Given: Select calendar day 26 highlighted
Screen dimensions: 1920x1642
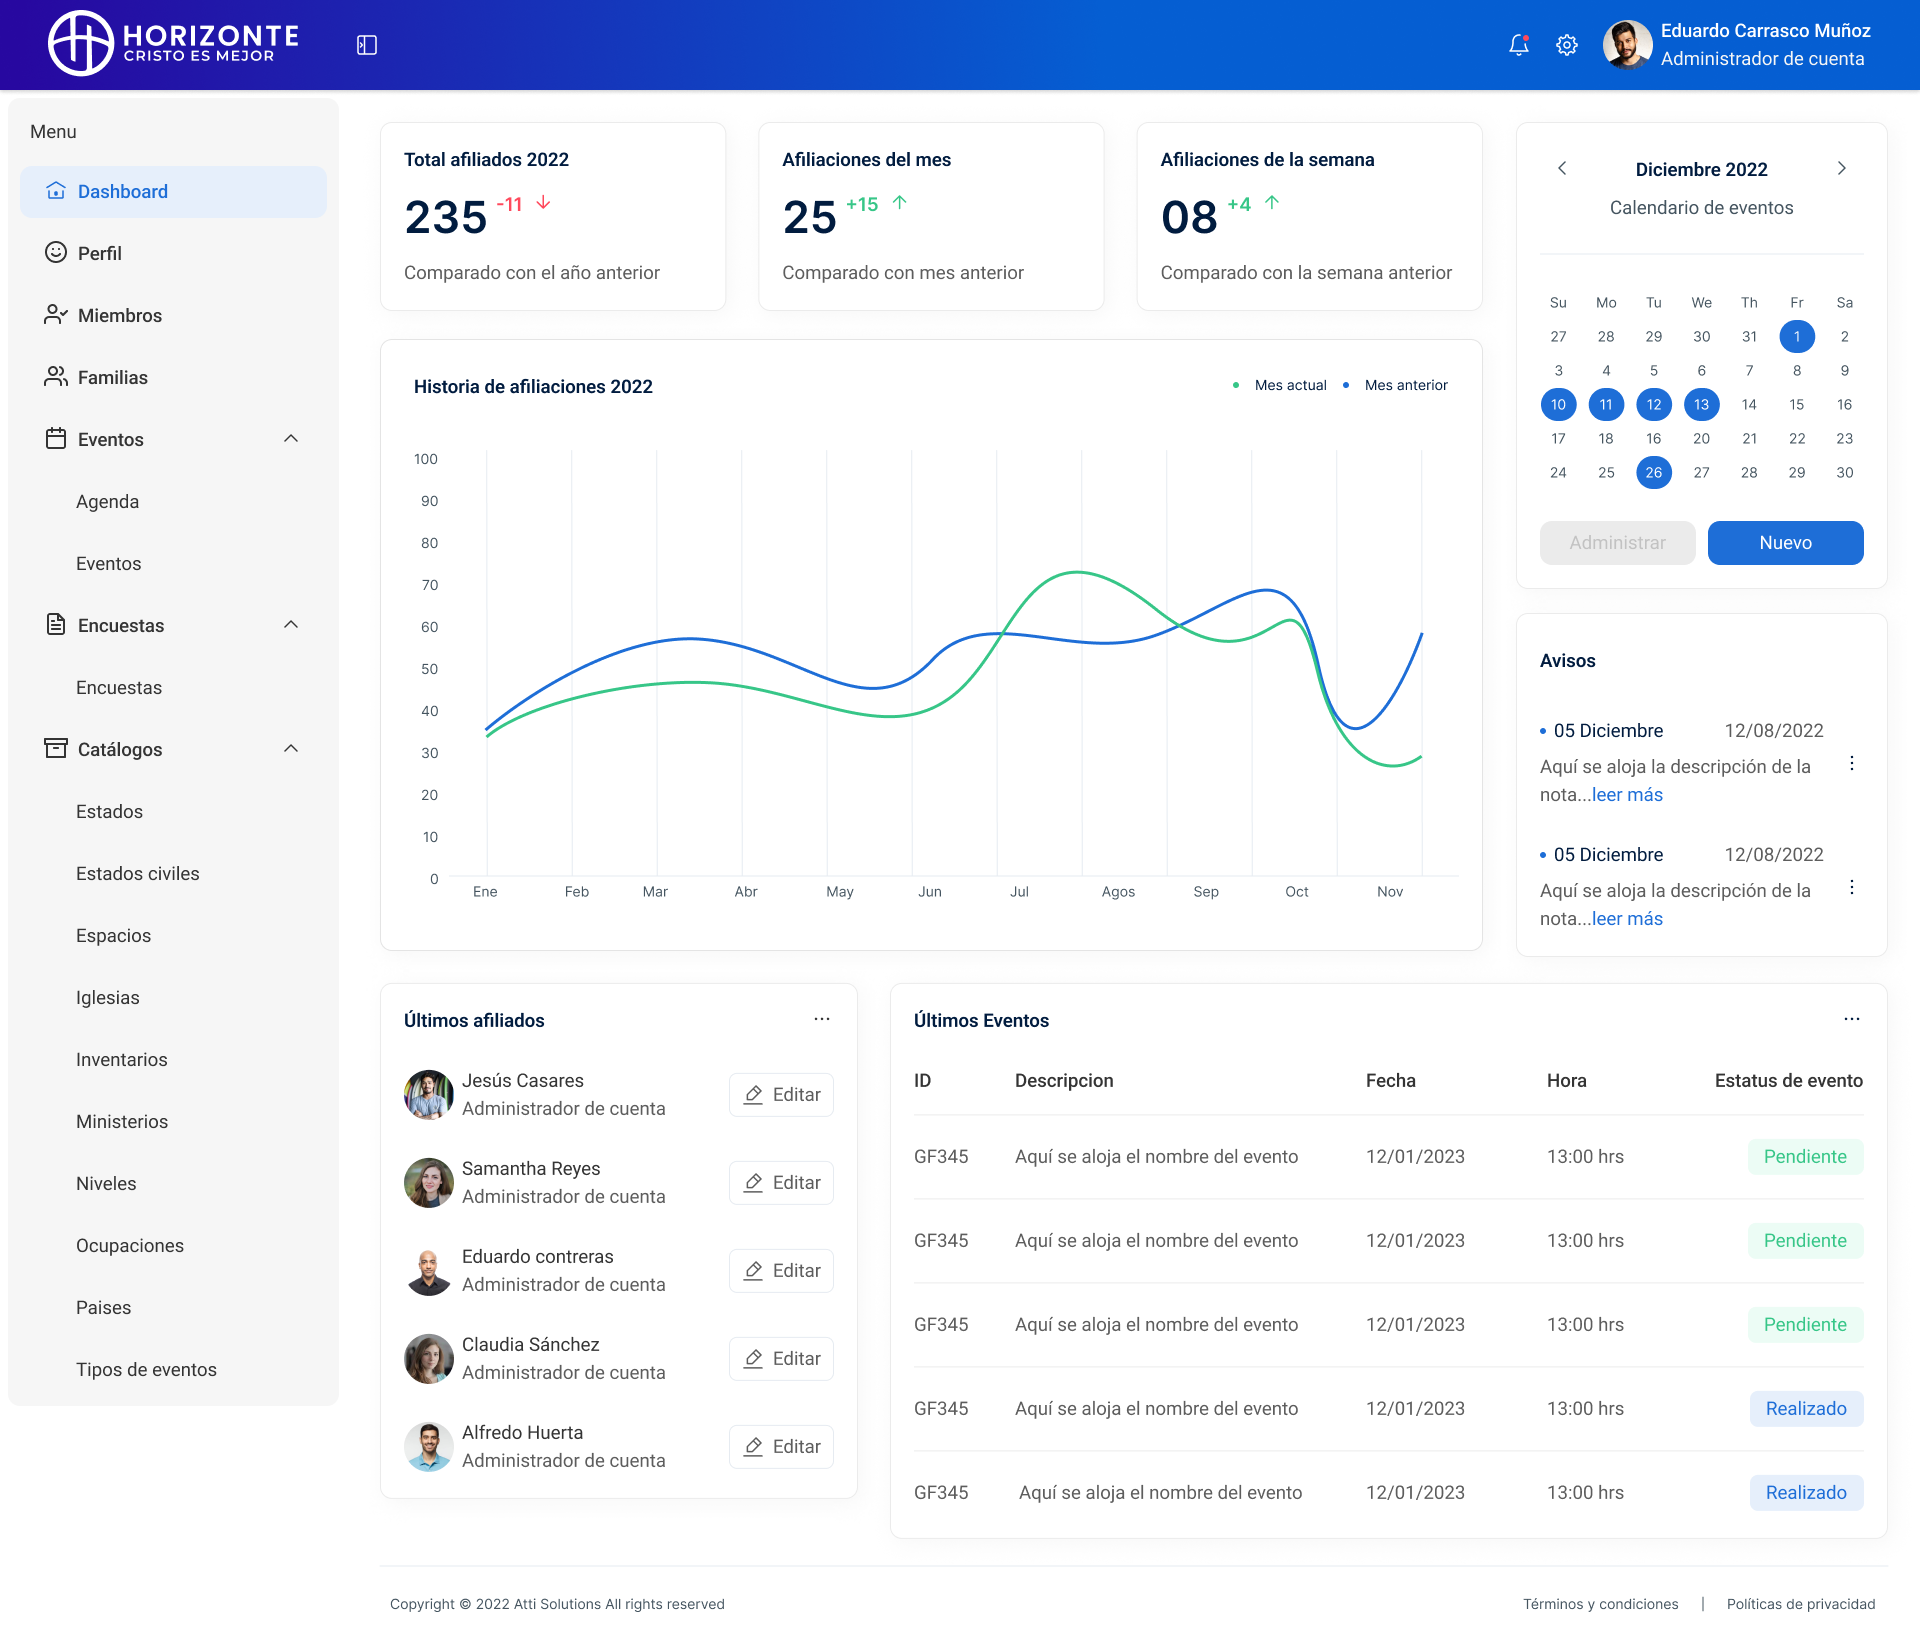Looking at the screenshot, I should [1654, 473].
